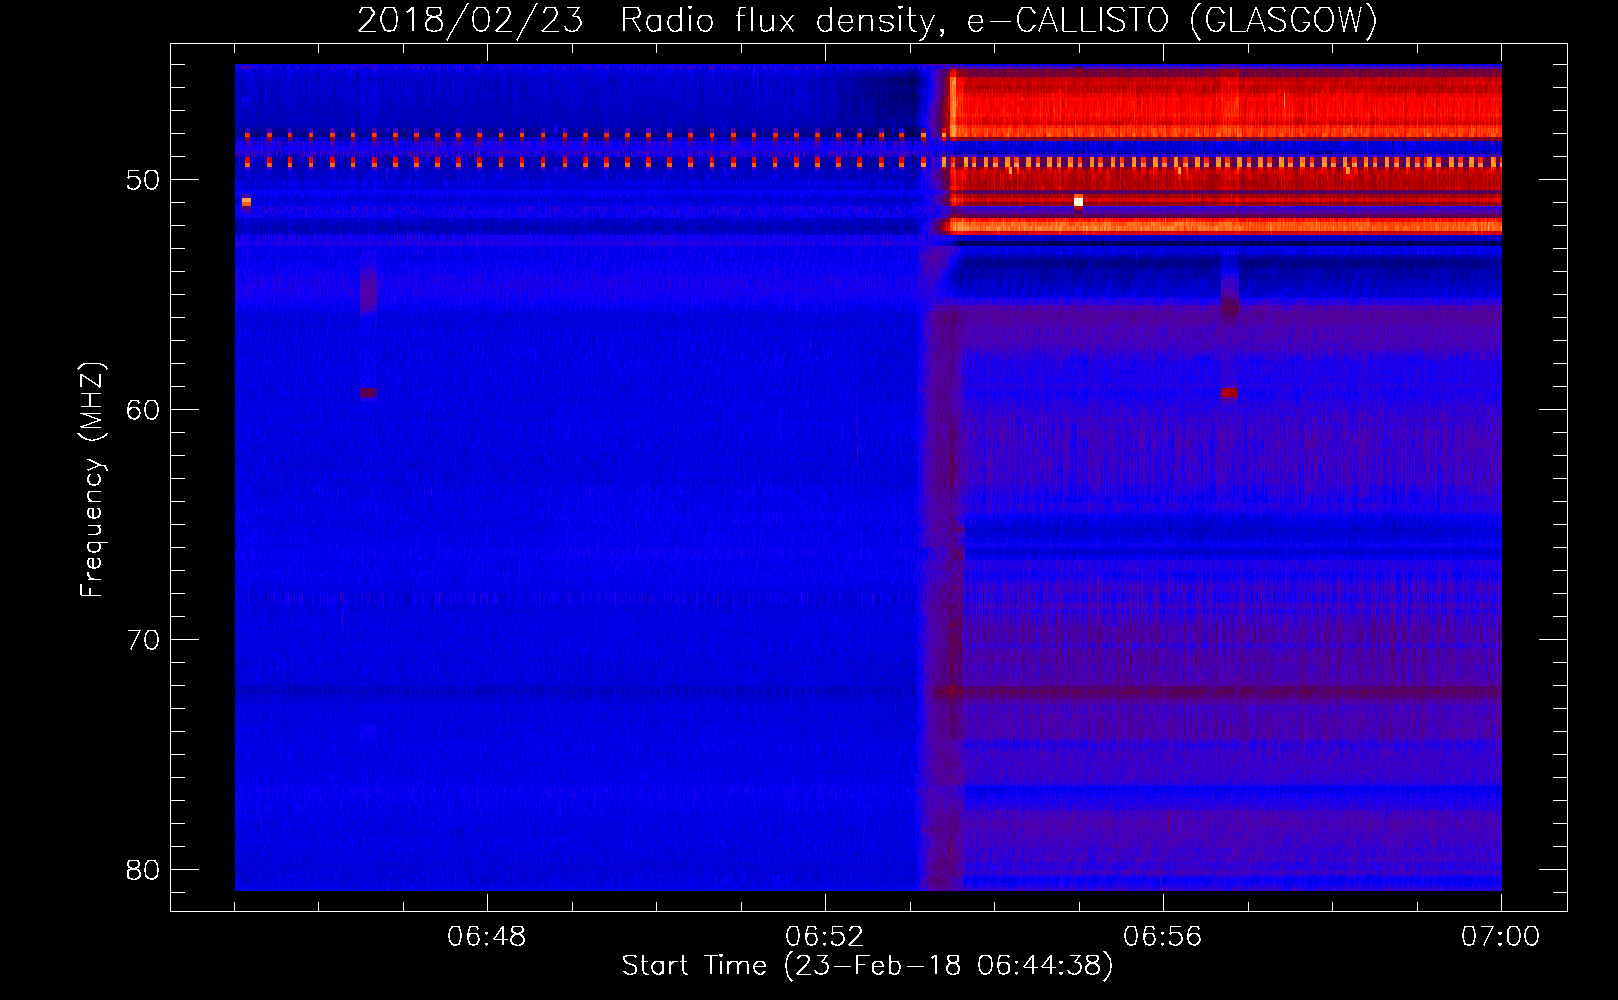
Task: Click the 06:52 time tick label
Action: click(x=825, y=937)
